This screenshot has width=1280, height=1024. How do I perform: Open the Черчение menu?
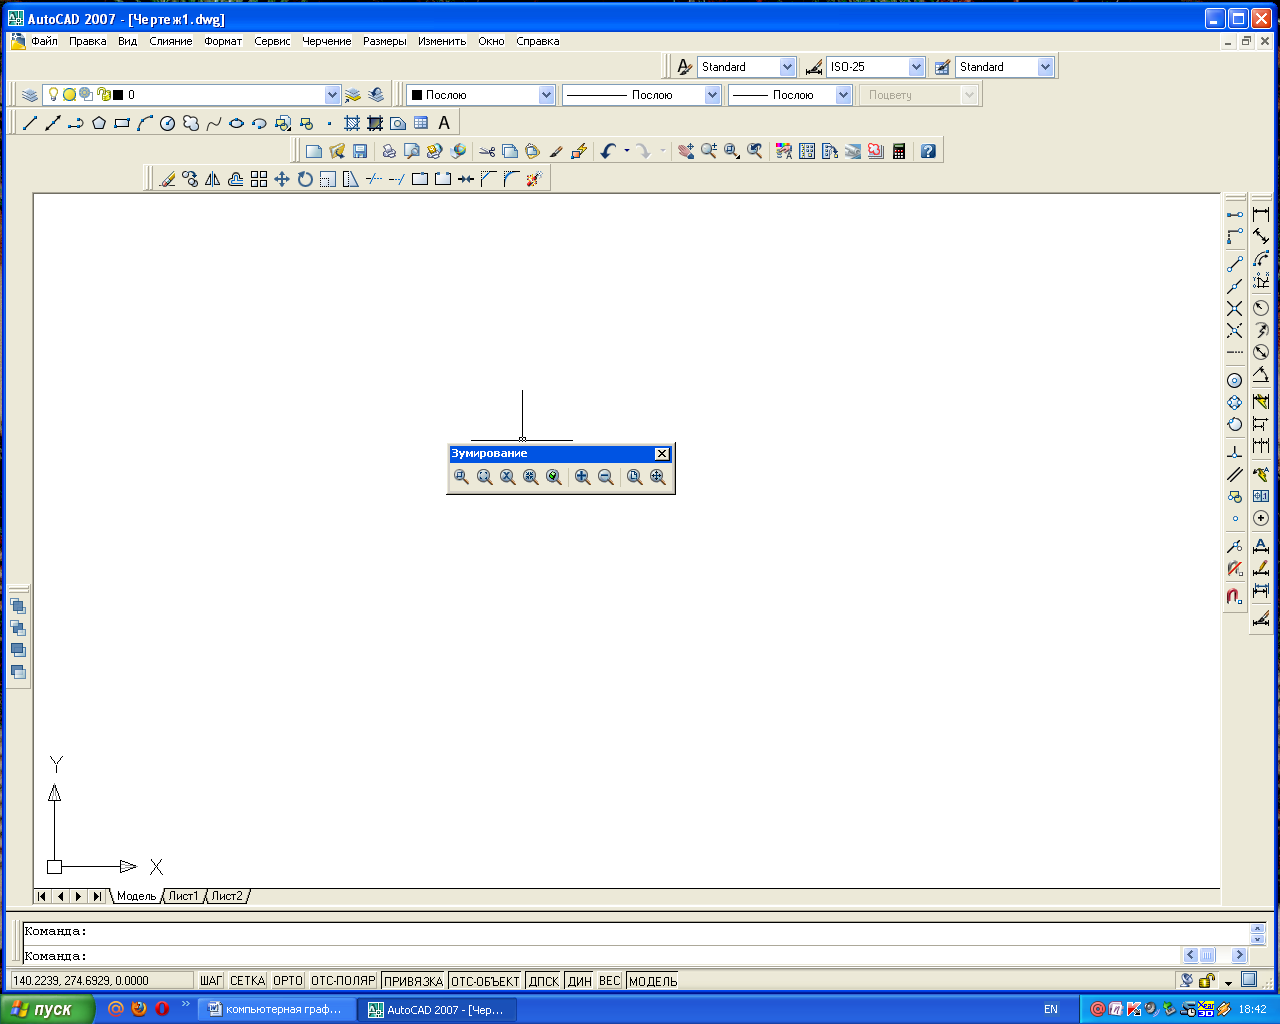[x=327, y=41]
